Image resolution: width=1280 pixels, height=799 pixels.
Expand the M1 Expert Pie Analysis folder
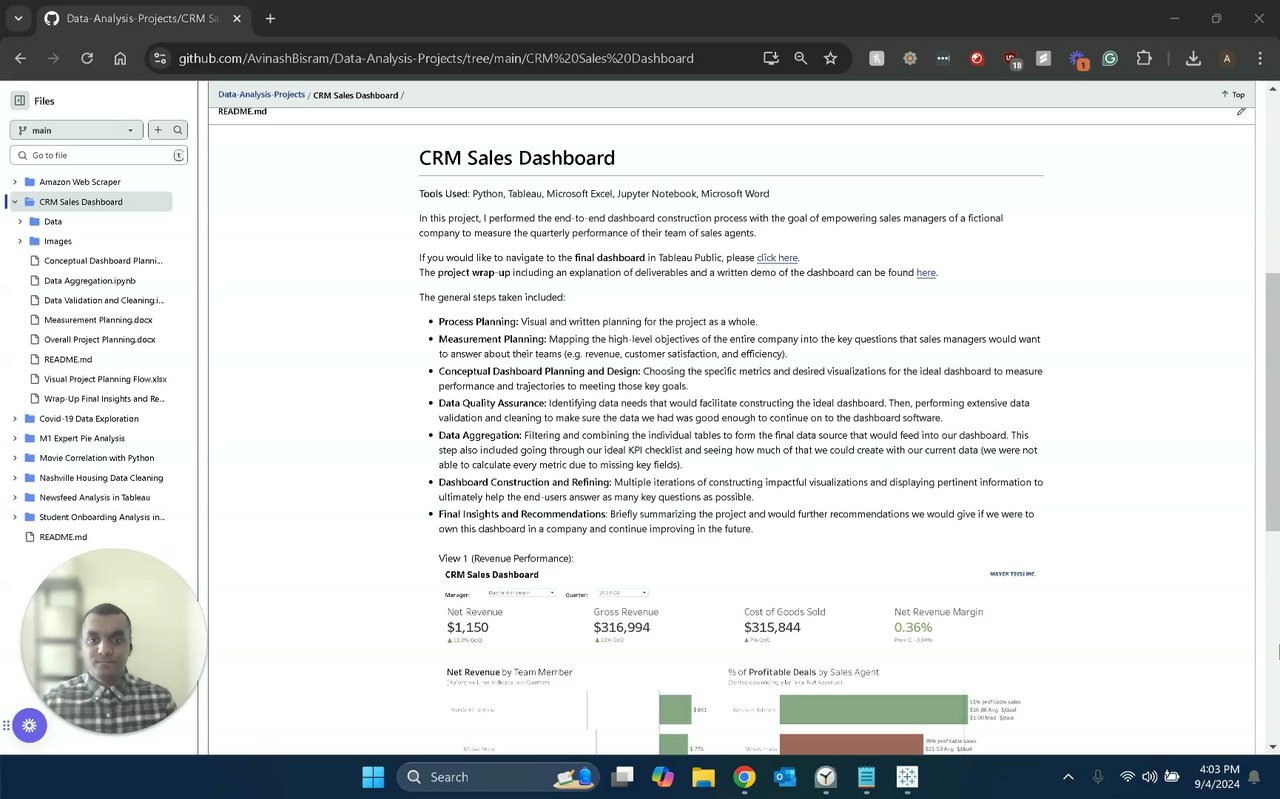coord(15,438)
